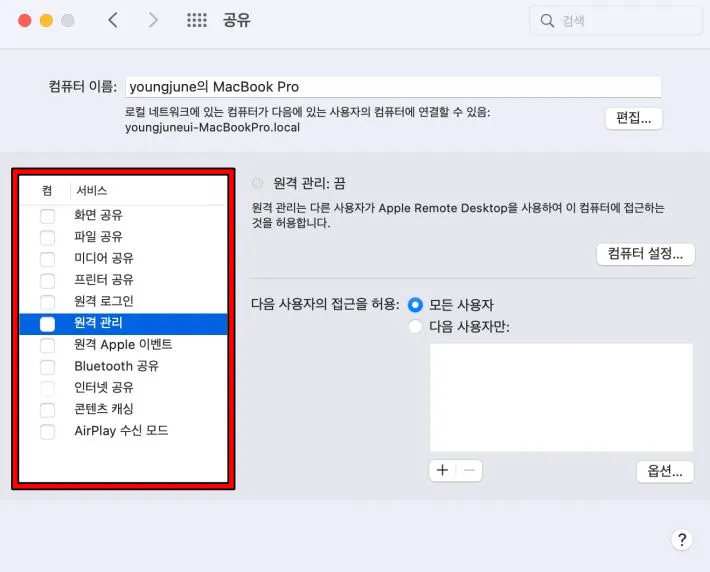Enable the 파일 공유 checkbox
The height and width of the screenshot is (572, 710).
48,237
